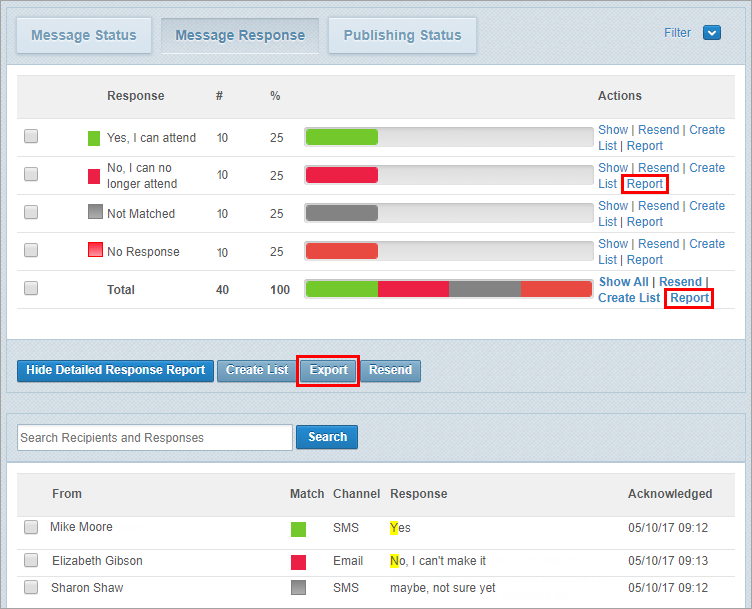Open Report for Not Matched row
Viewport: 752px width, 609px height.
[645, 222]
